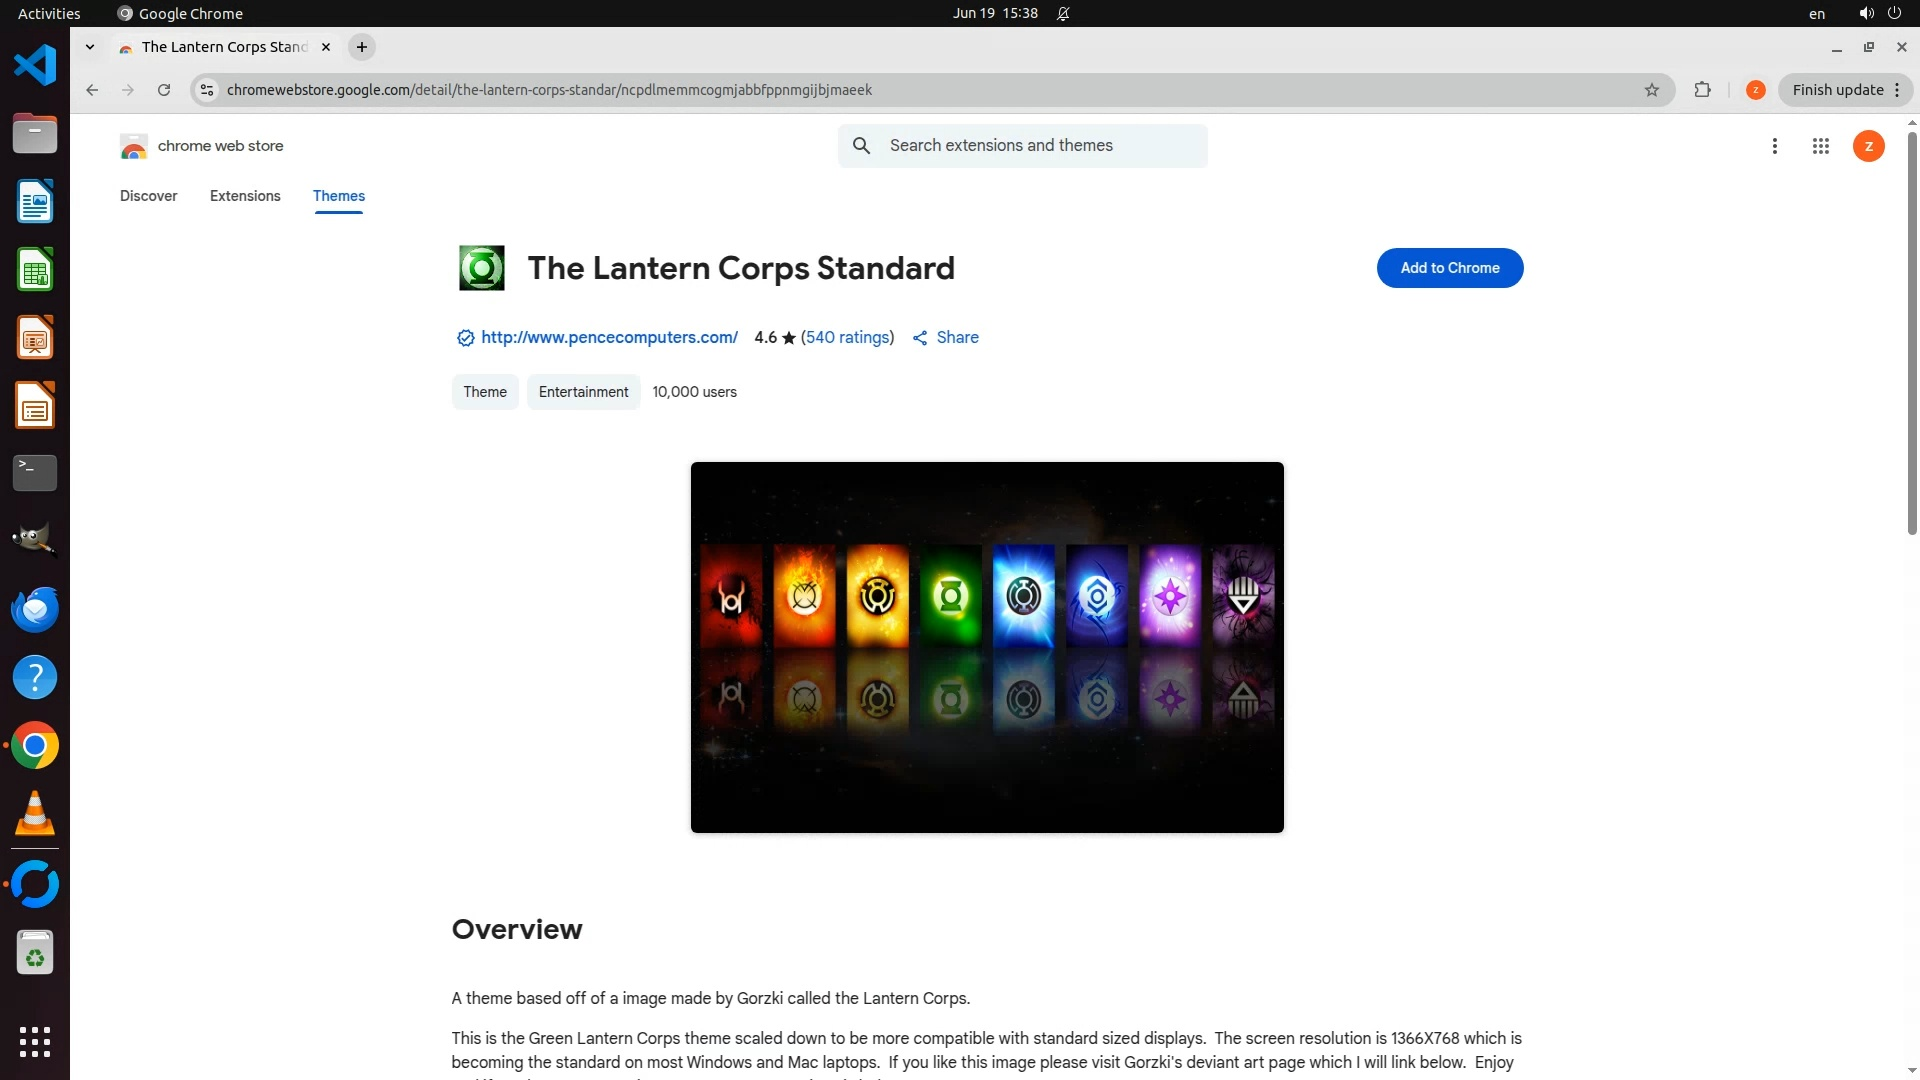Screen dimensions: 1920x1080
Task: Toggle notifications bell in top bar
Action: point(1063,14)
